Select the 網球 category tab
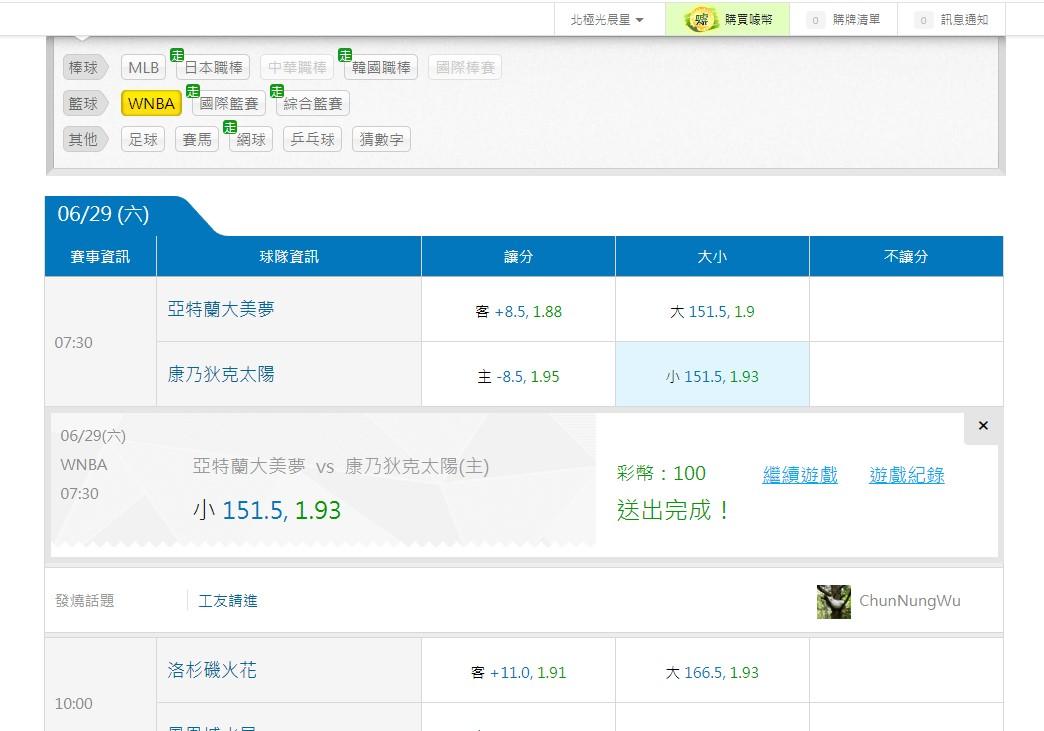Image resolution: width=1044 pixels, height=731 pixels. click(x=251, y=139)
